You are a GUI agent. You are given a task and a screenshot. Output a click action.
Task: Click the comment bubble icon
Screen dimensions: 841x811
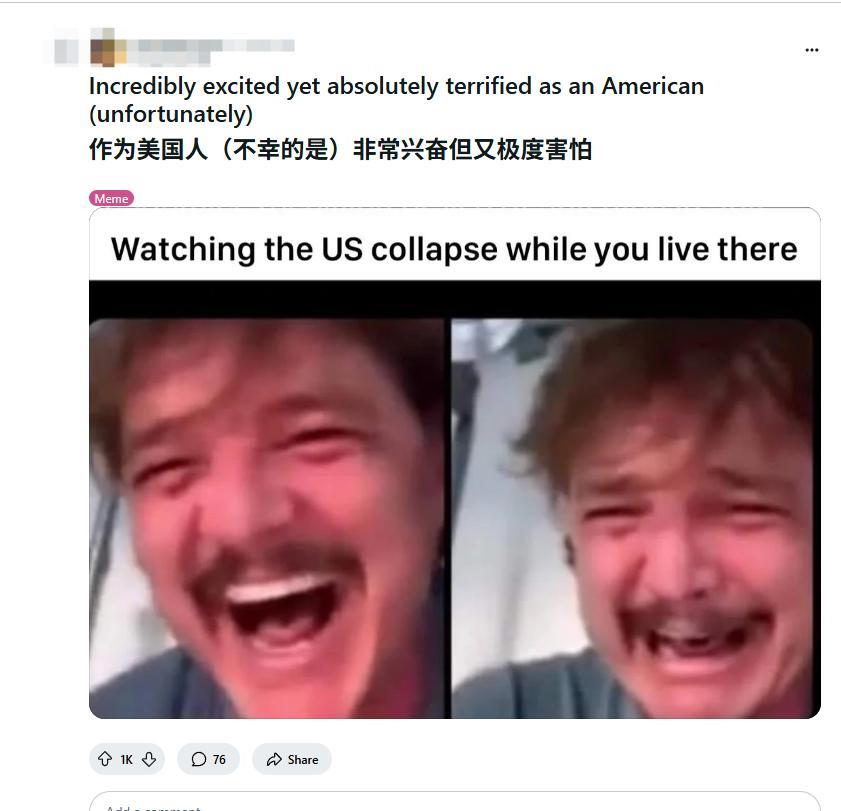click(198, 759)
